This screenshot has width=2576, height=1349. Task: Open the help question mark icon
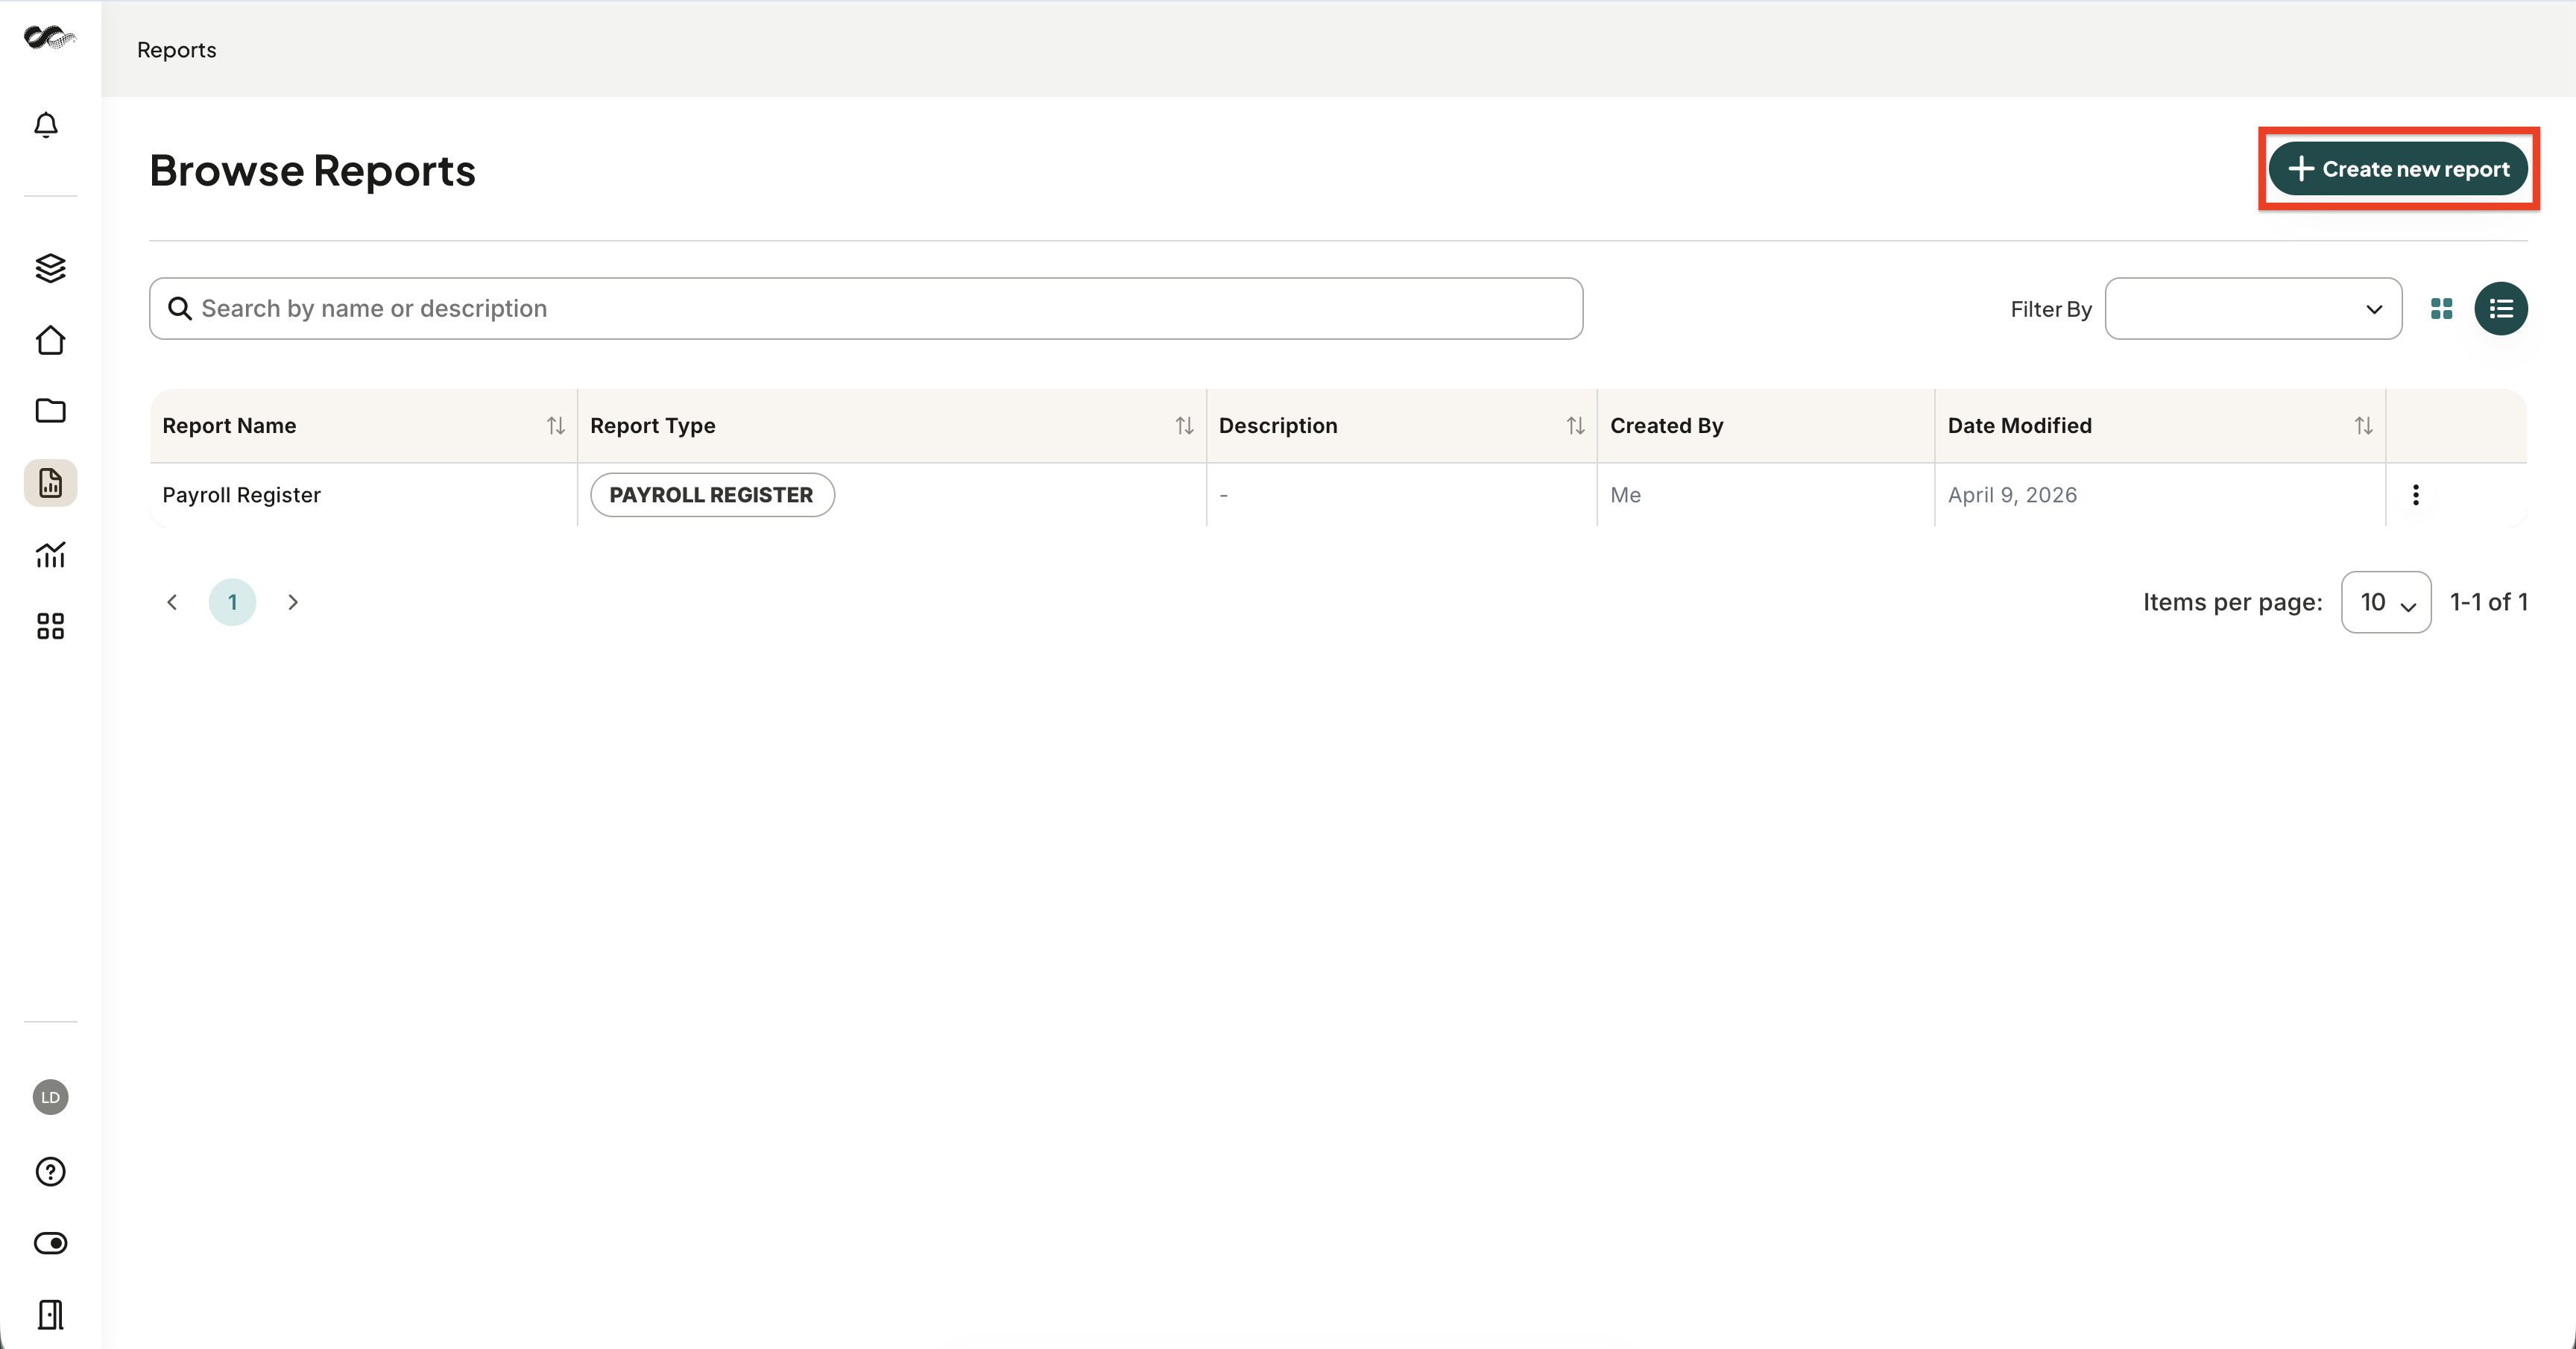click(x=50, y=1171)
